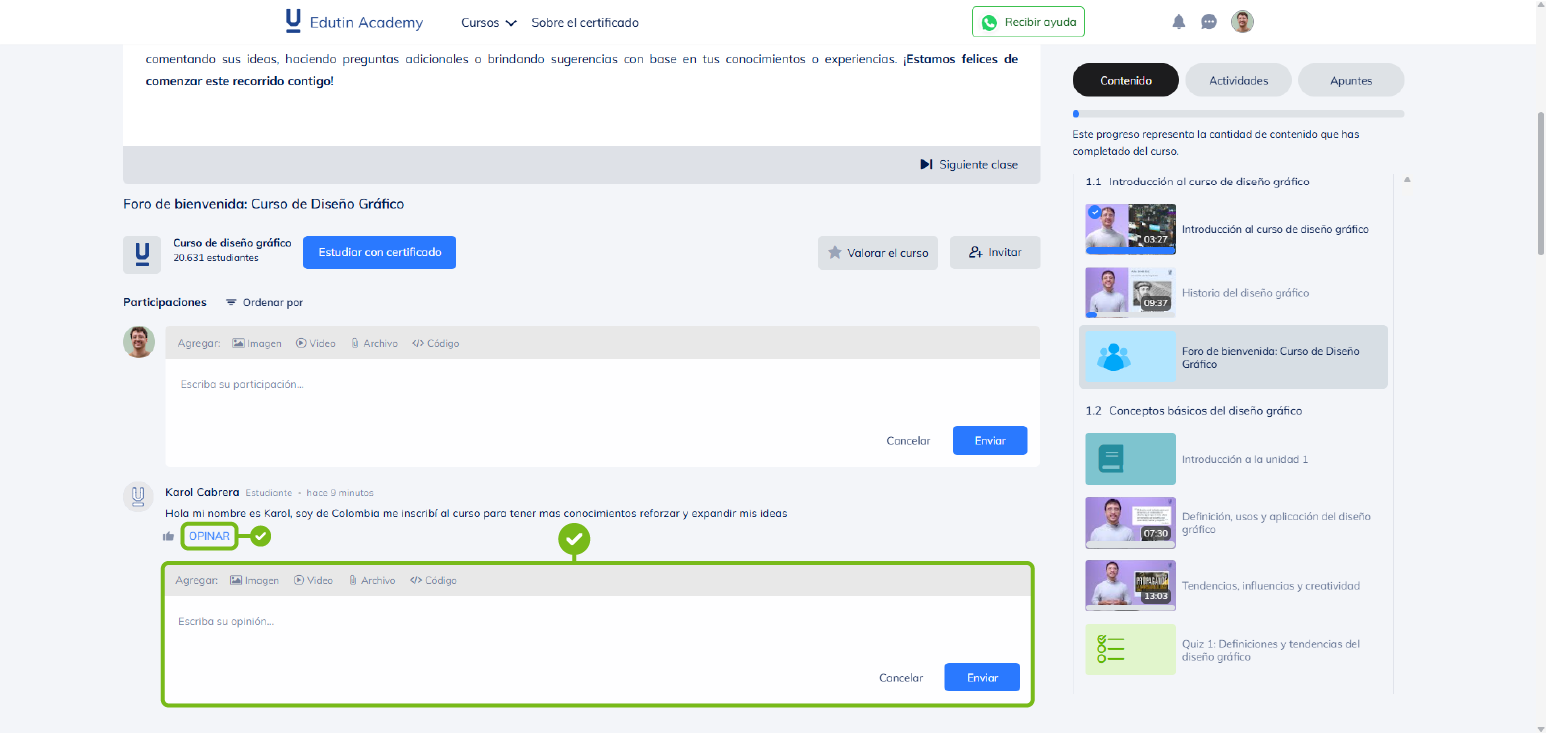Click the thumbs-up like icon on Karol's post
Image resolution: width=1546 pixels, height=735 pixels.
point(168,537)
